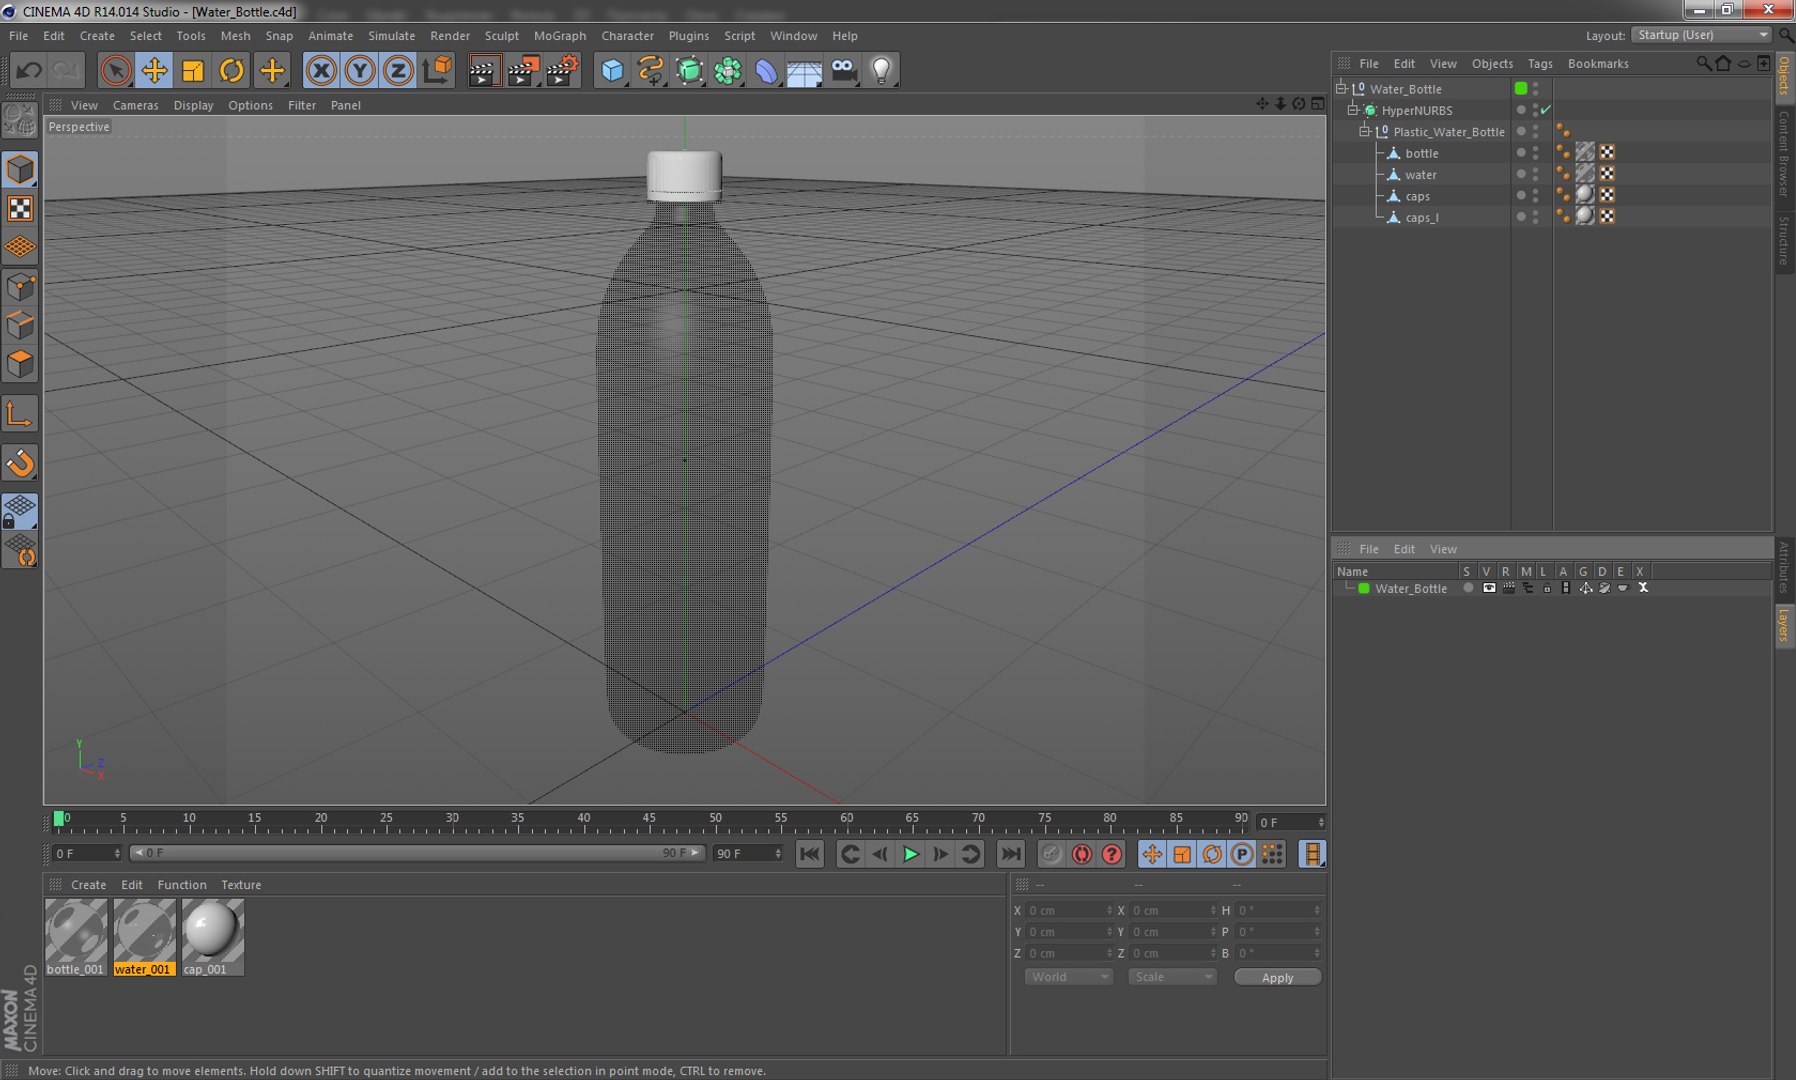Click the coordinate system icon

coord(438,70)
